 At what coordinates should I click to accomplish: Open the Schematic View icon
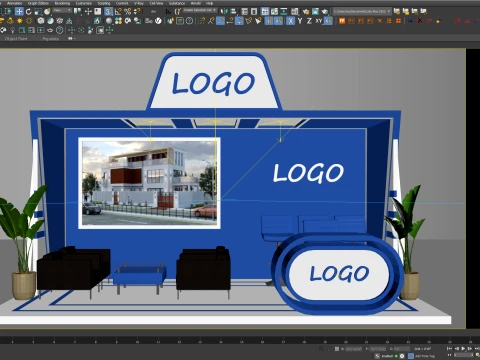(284, 12)
